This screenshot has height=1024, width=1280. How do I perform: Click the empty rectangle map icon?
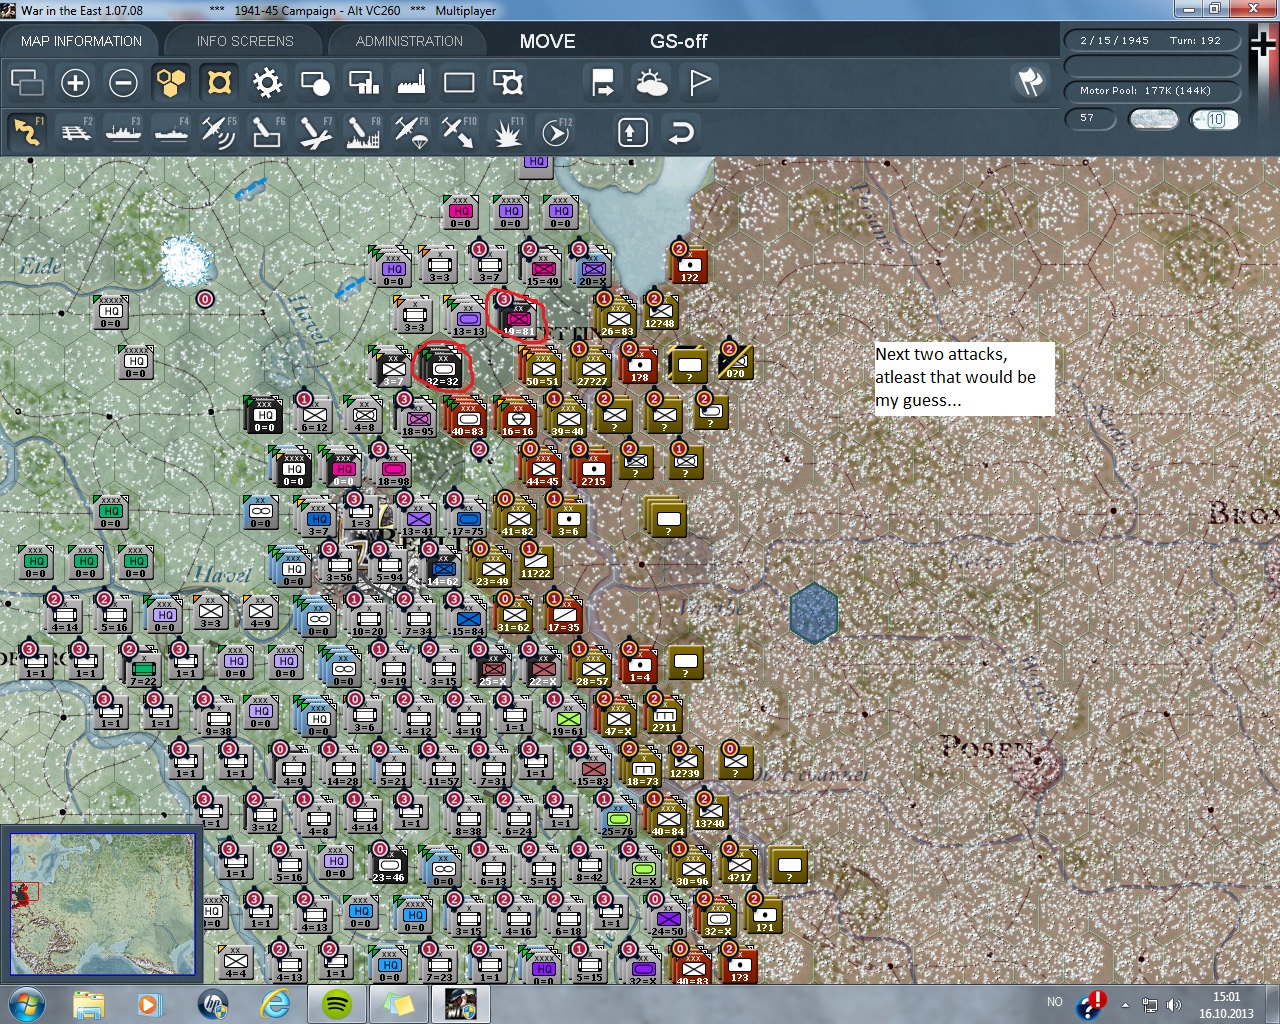[459, 83]
